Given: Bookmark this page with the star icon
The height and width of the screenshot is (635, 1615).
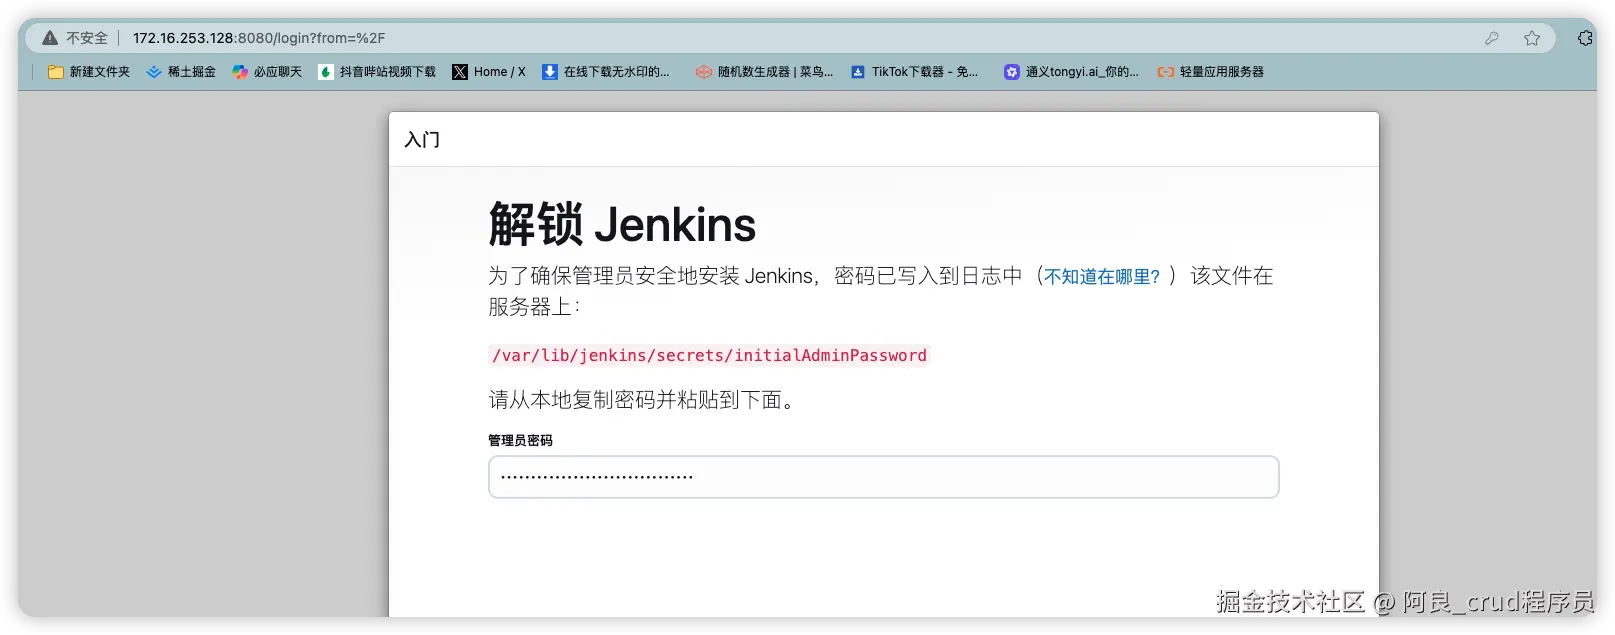Looking at the screenshot, I should coord(1532,38).
